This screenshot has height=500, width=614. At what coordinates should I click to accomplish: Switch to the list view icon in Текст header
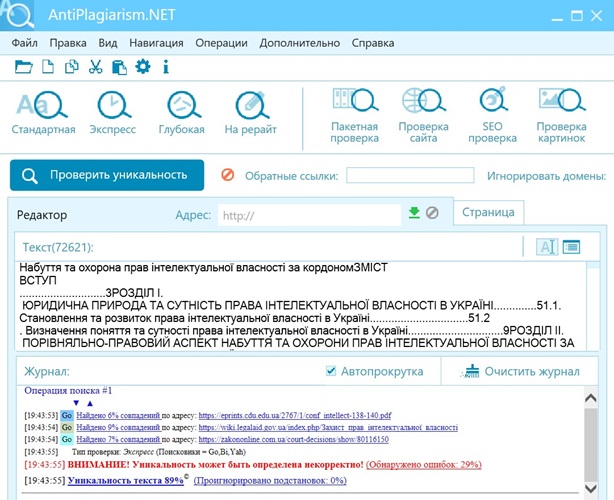(571, 247)
